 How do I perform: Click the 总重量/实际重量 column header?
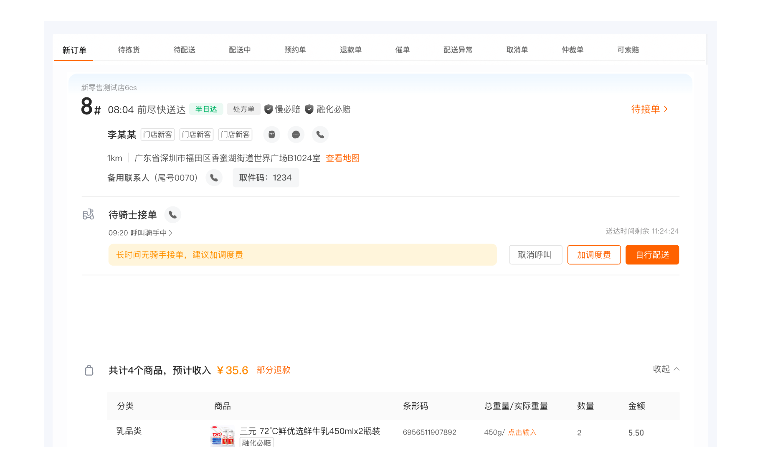pos(516,406)
